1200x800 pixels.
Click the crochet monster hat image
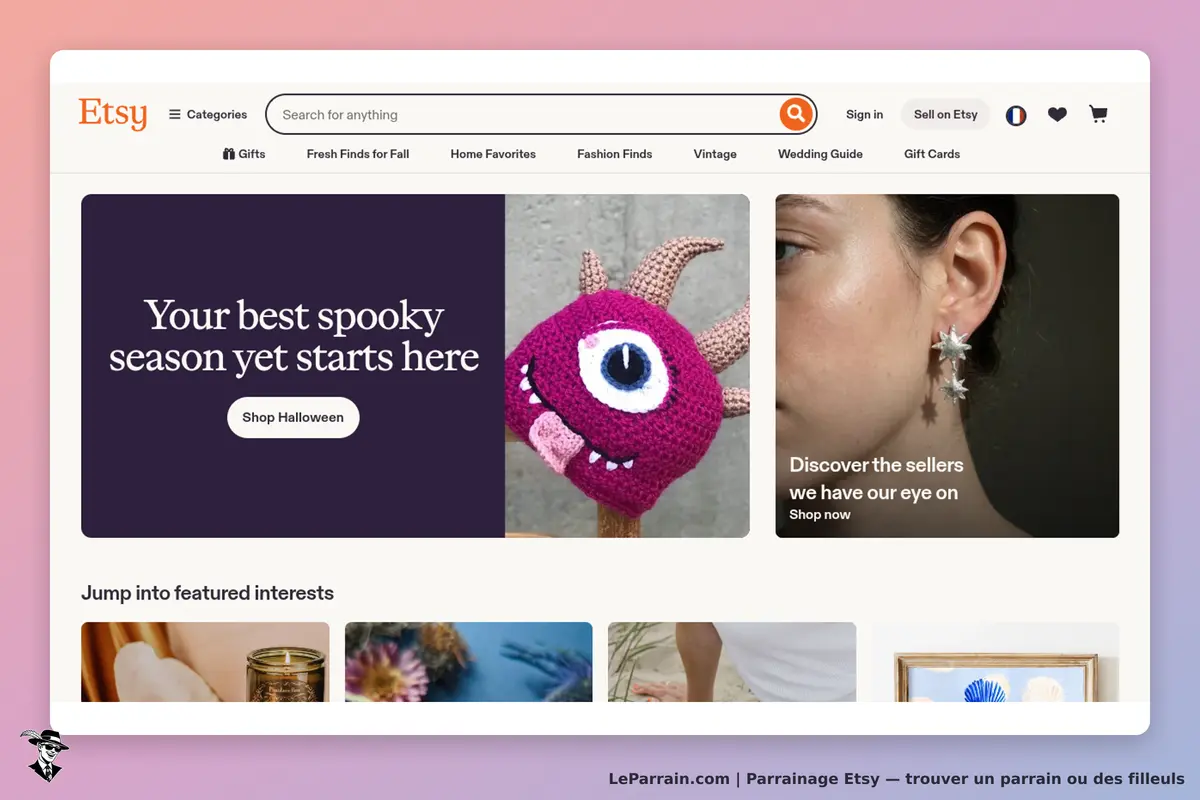[627, 366]
